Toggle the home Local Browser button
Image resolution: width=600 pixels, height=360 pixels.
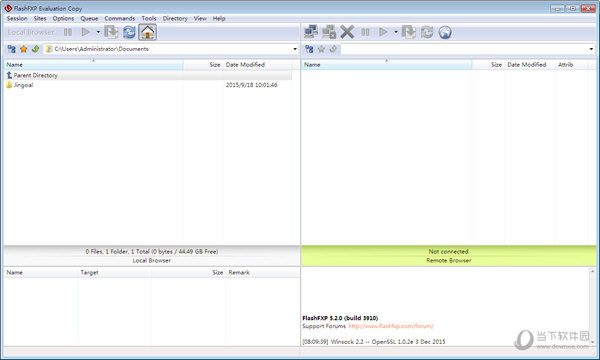coord(147,32)
